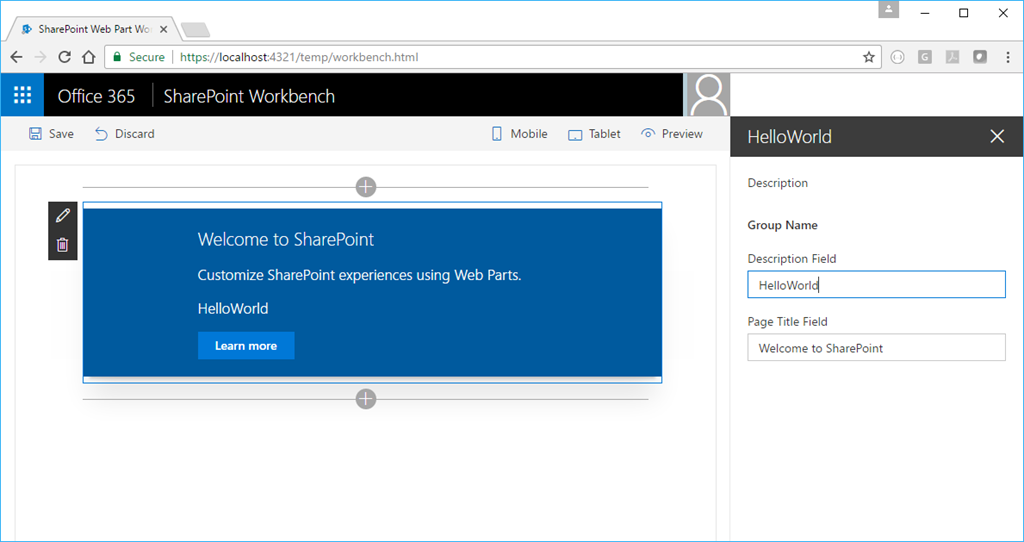Screen dimensions: 1024x542
Task: Click the G extension icon
Action: [925, 57]
